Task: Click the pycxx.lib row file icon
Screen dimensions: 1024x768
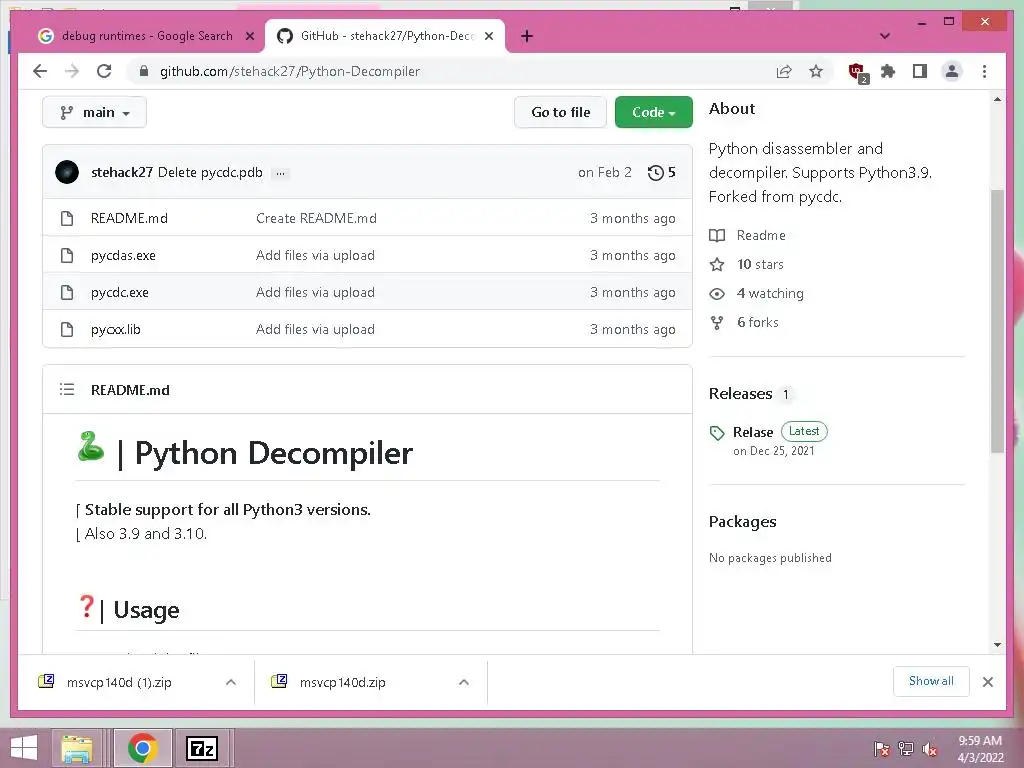Action: pyautogui.click(x=67, y=330)
